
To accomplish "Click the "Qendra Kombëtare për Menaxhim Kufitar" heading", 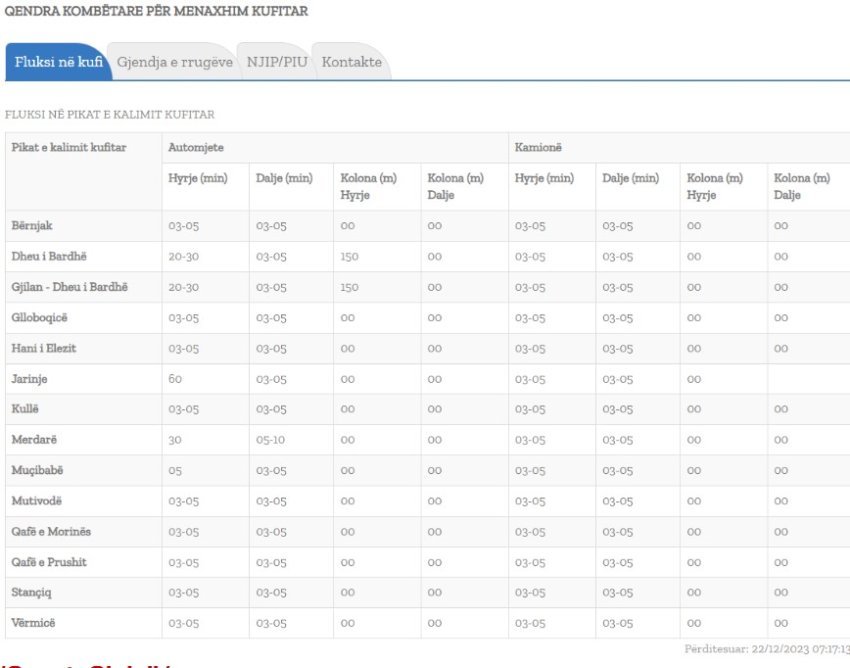I will [157, 11].
